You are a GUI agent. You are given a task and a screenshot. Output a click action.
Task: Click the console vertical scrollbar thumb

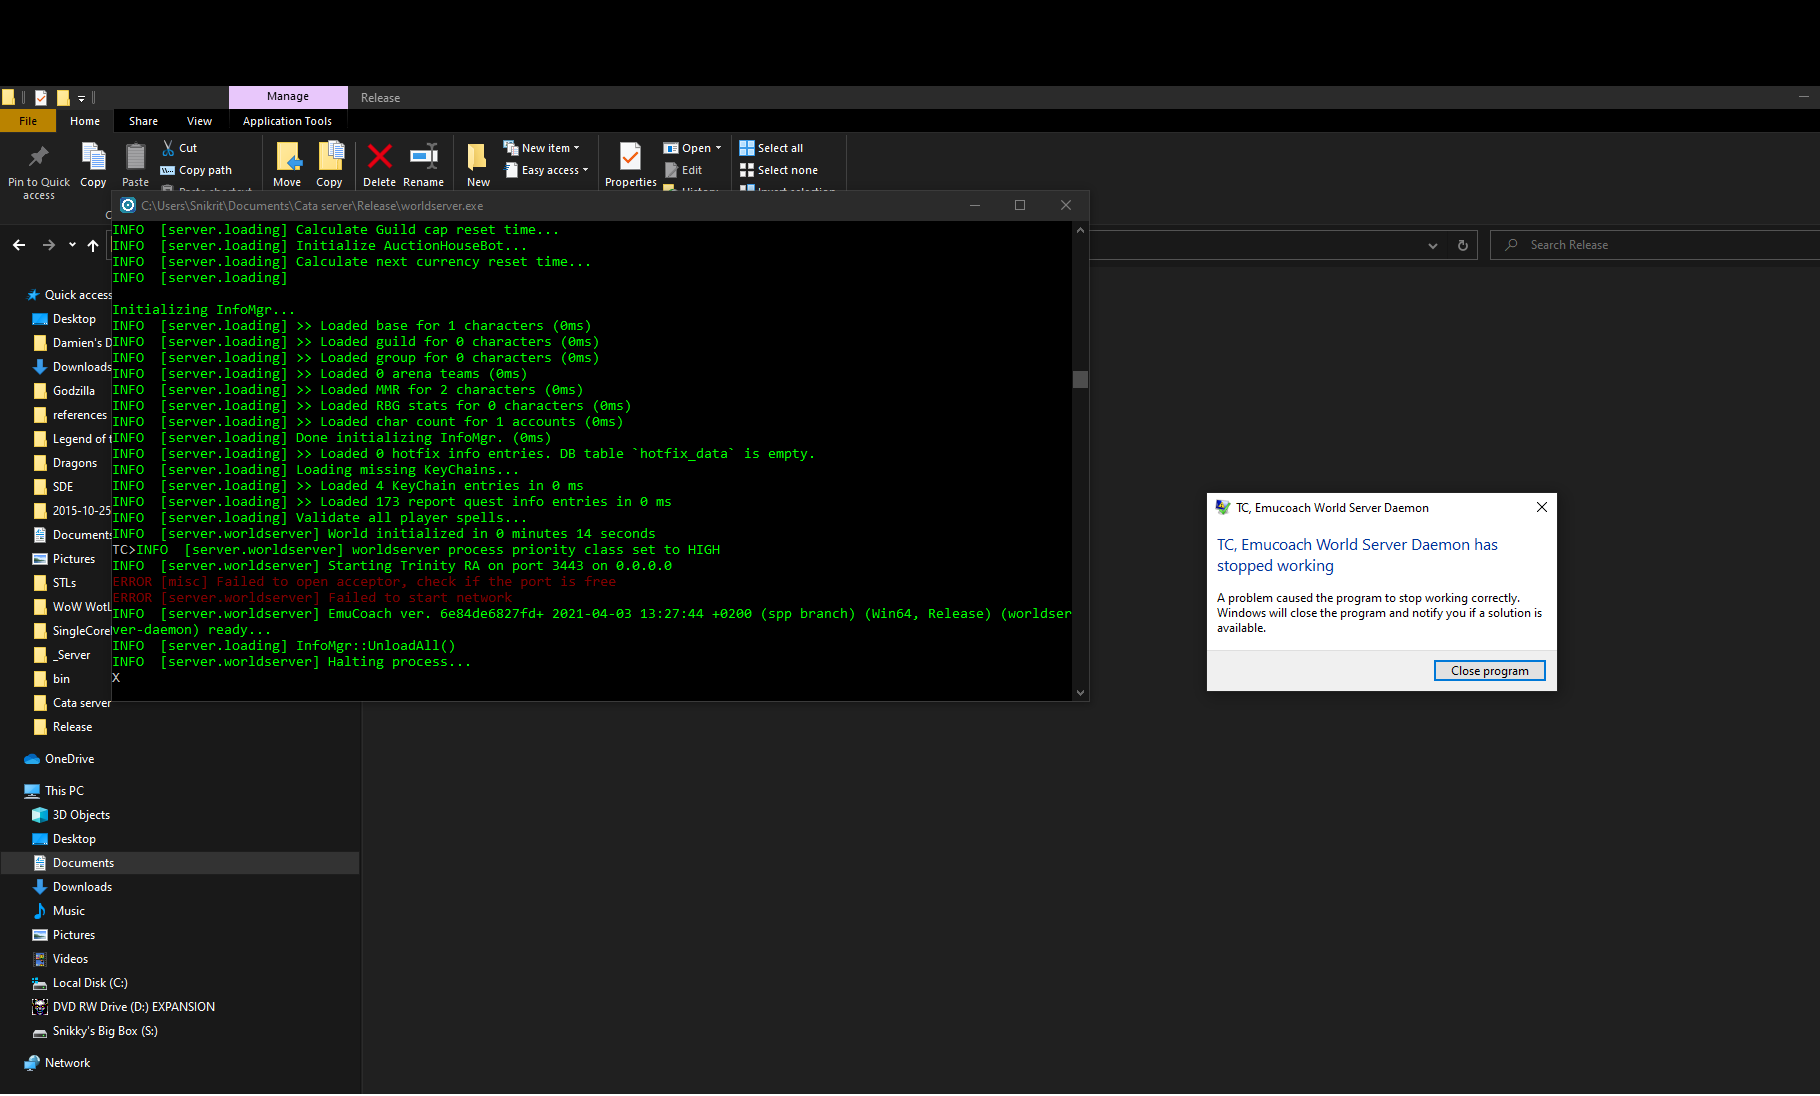[x=1080, y=379]
